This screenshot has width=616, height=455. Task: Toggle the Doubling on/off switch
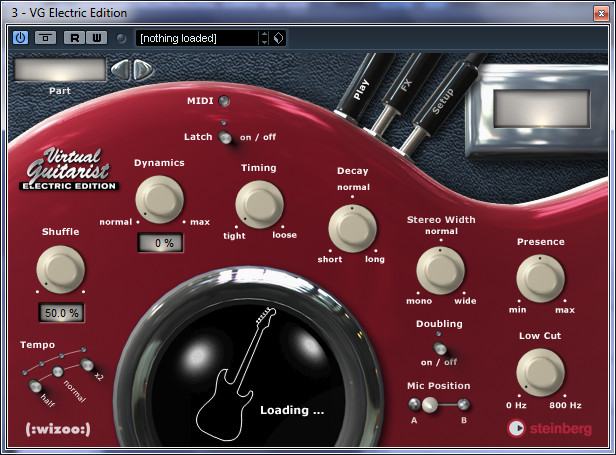(x=440, y=348)
